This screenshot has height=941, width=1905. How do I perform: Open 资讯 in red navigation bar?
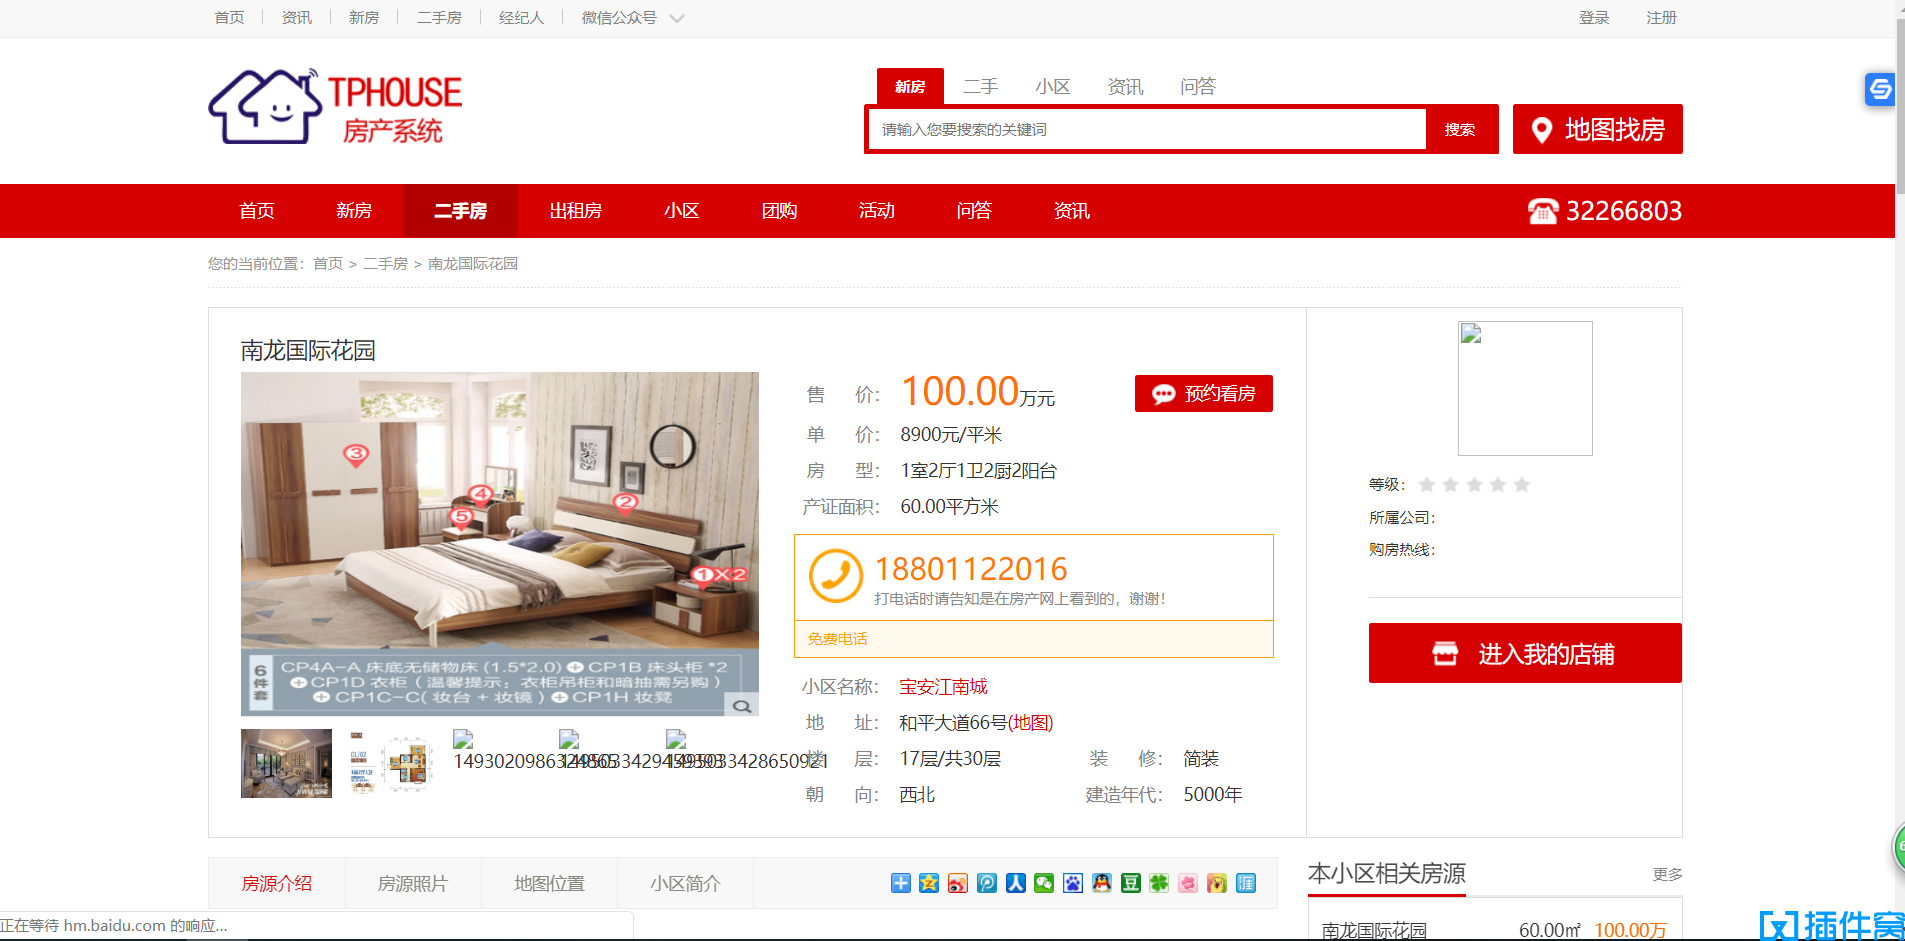1072,211
